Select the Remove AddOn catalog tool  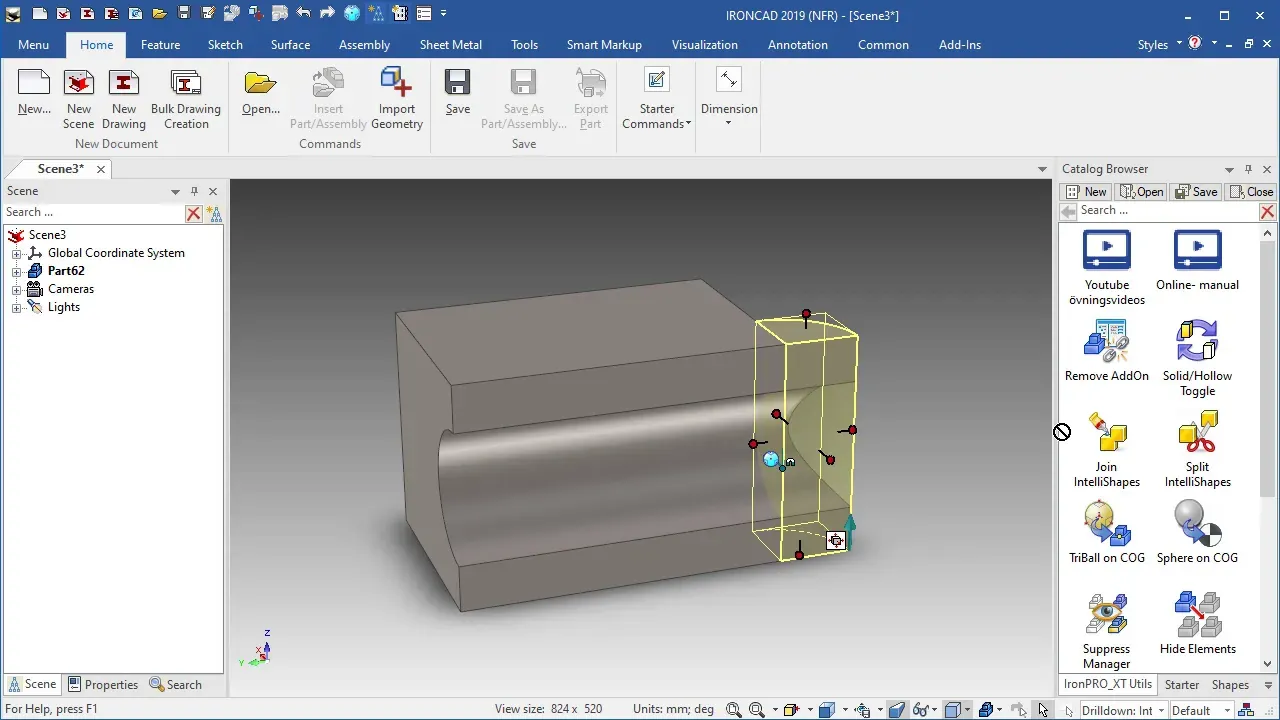click(1107, 351)
